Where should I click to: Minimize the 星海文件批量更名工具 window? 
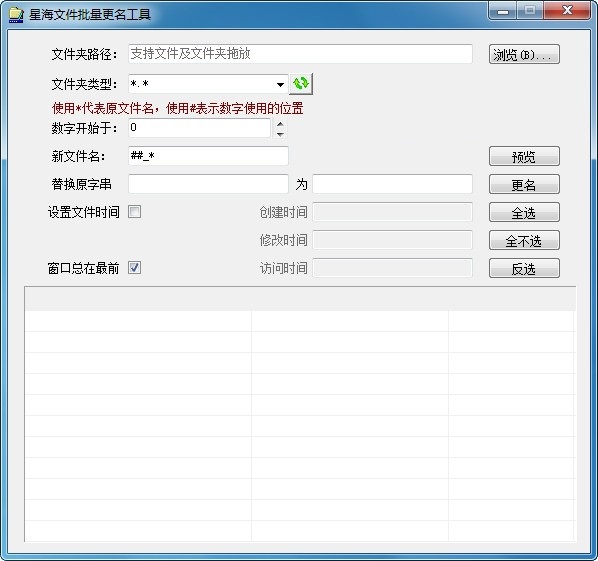coord(503,11)
